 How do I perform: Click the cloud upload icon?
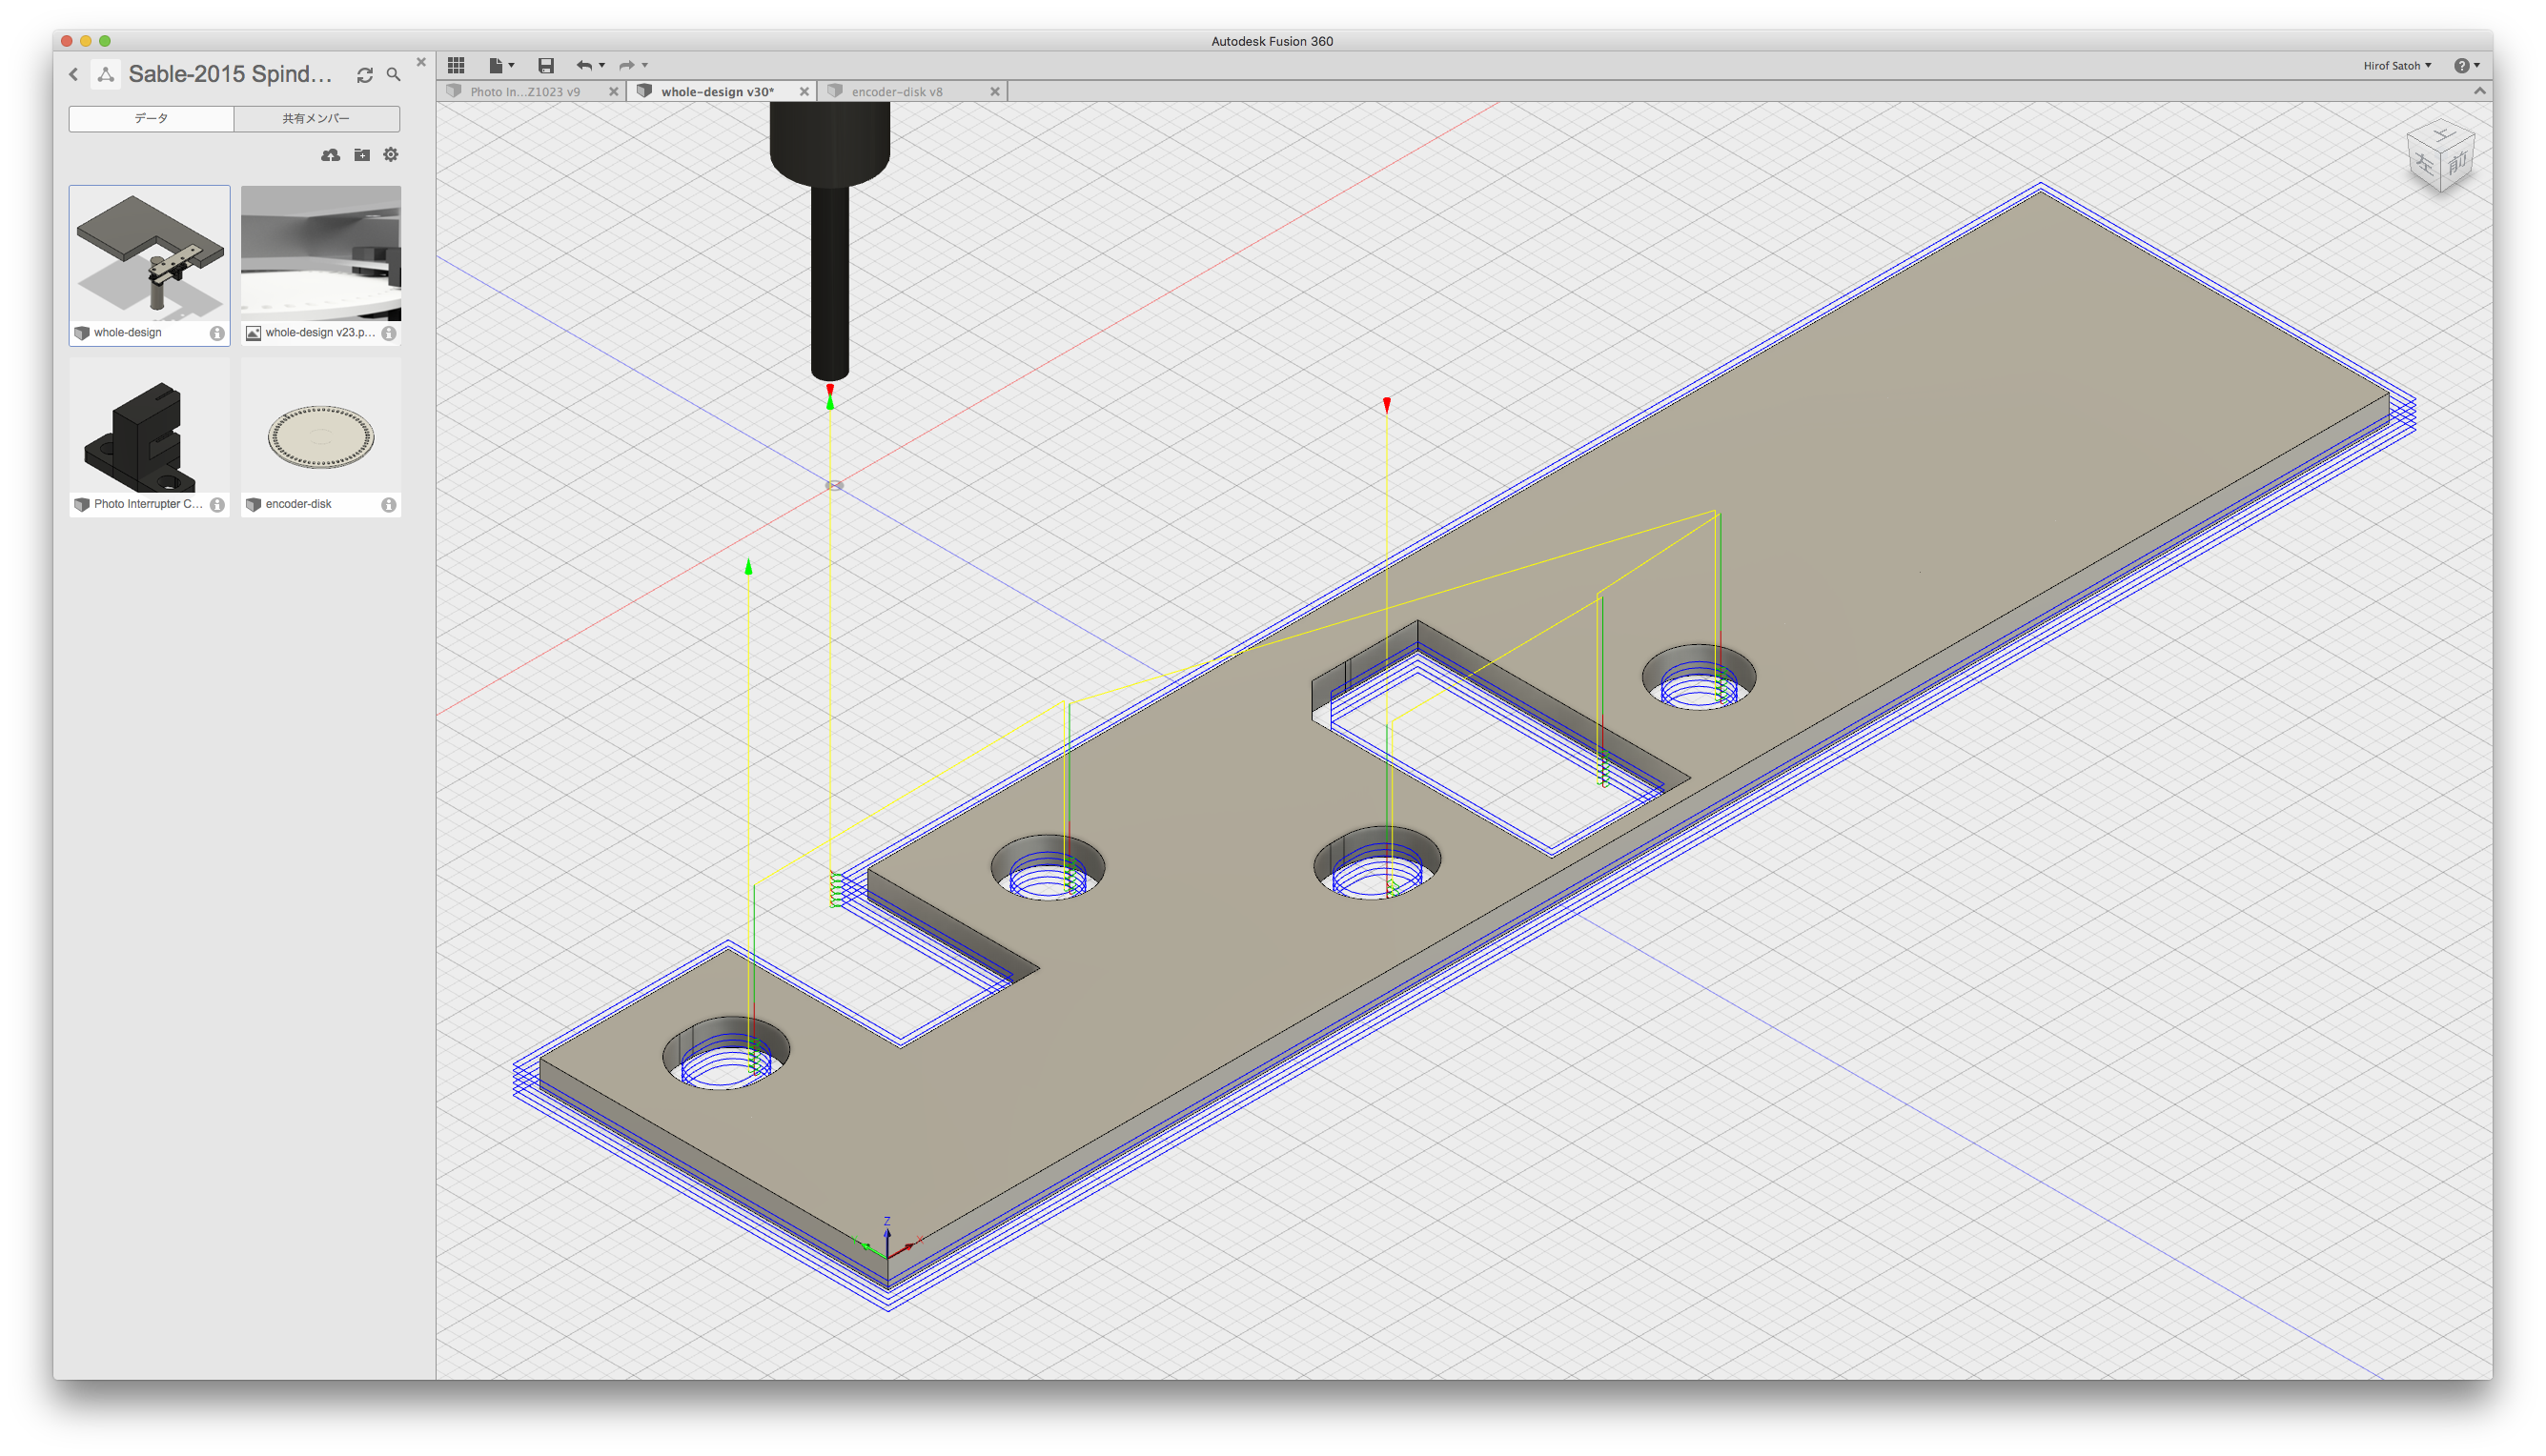[x=331, y=155]
